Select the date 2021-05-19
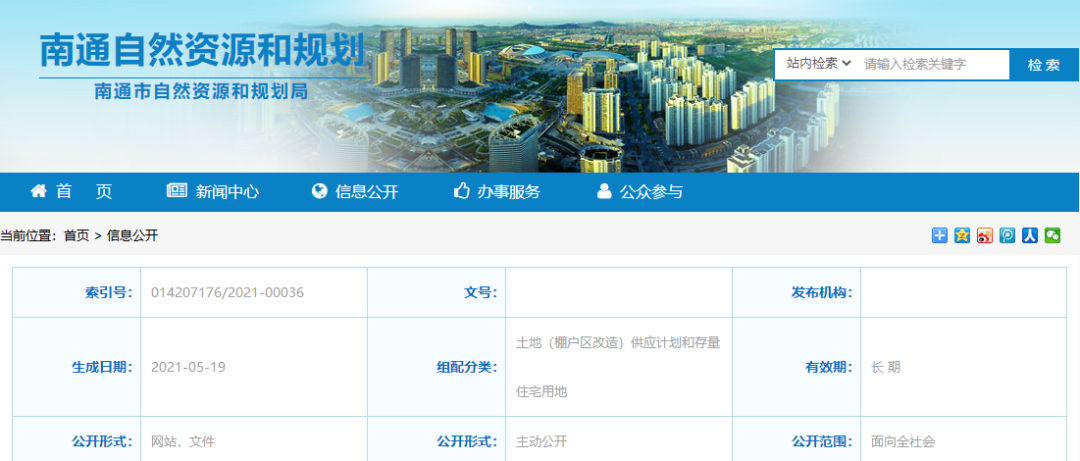Viewport: 1080px width, 461px height. pos(188,367)
